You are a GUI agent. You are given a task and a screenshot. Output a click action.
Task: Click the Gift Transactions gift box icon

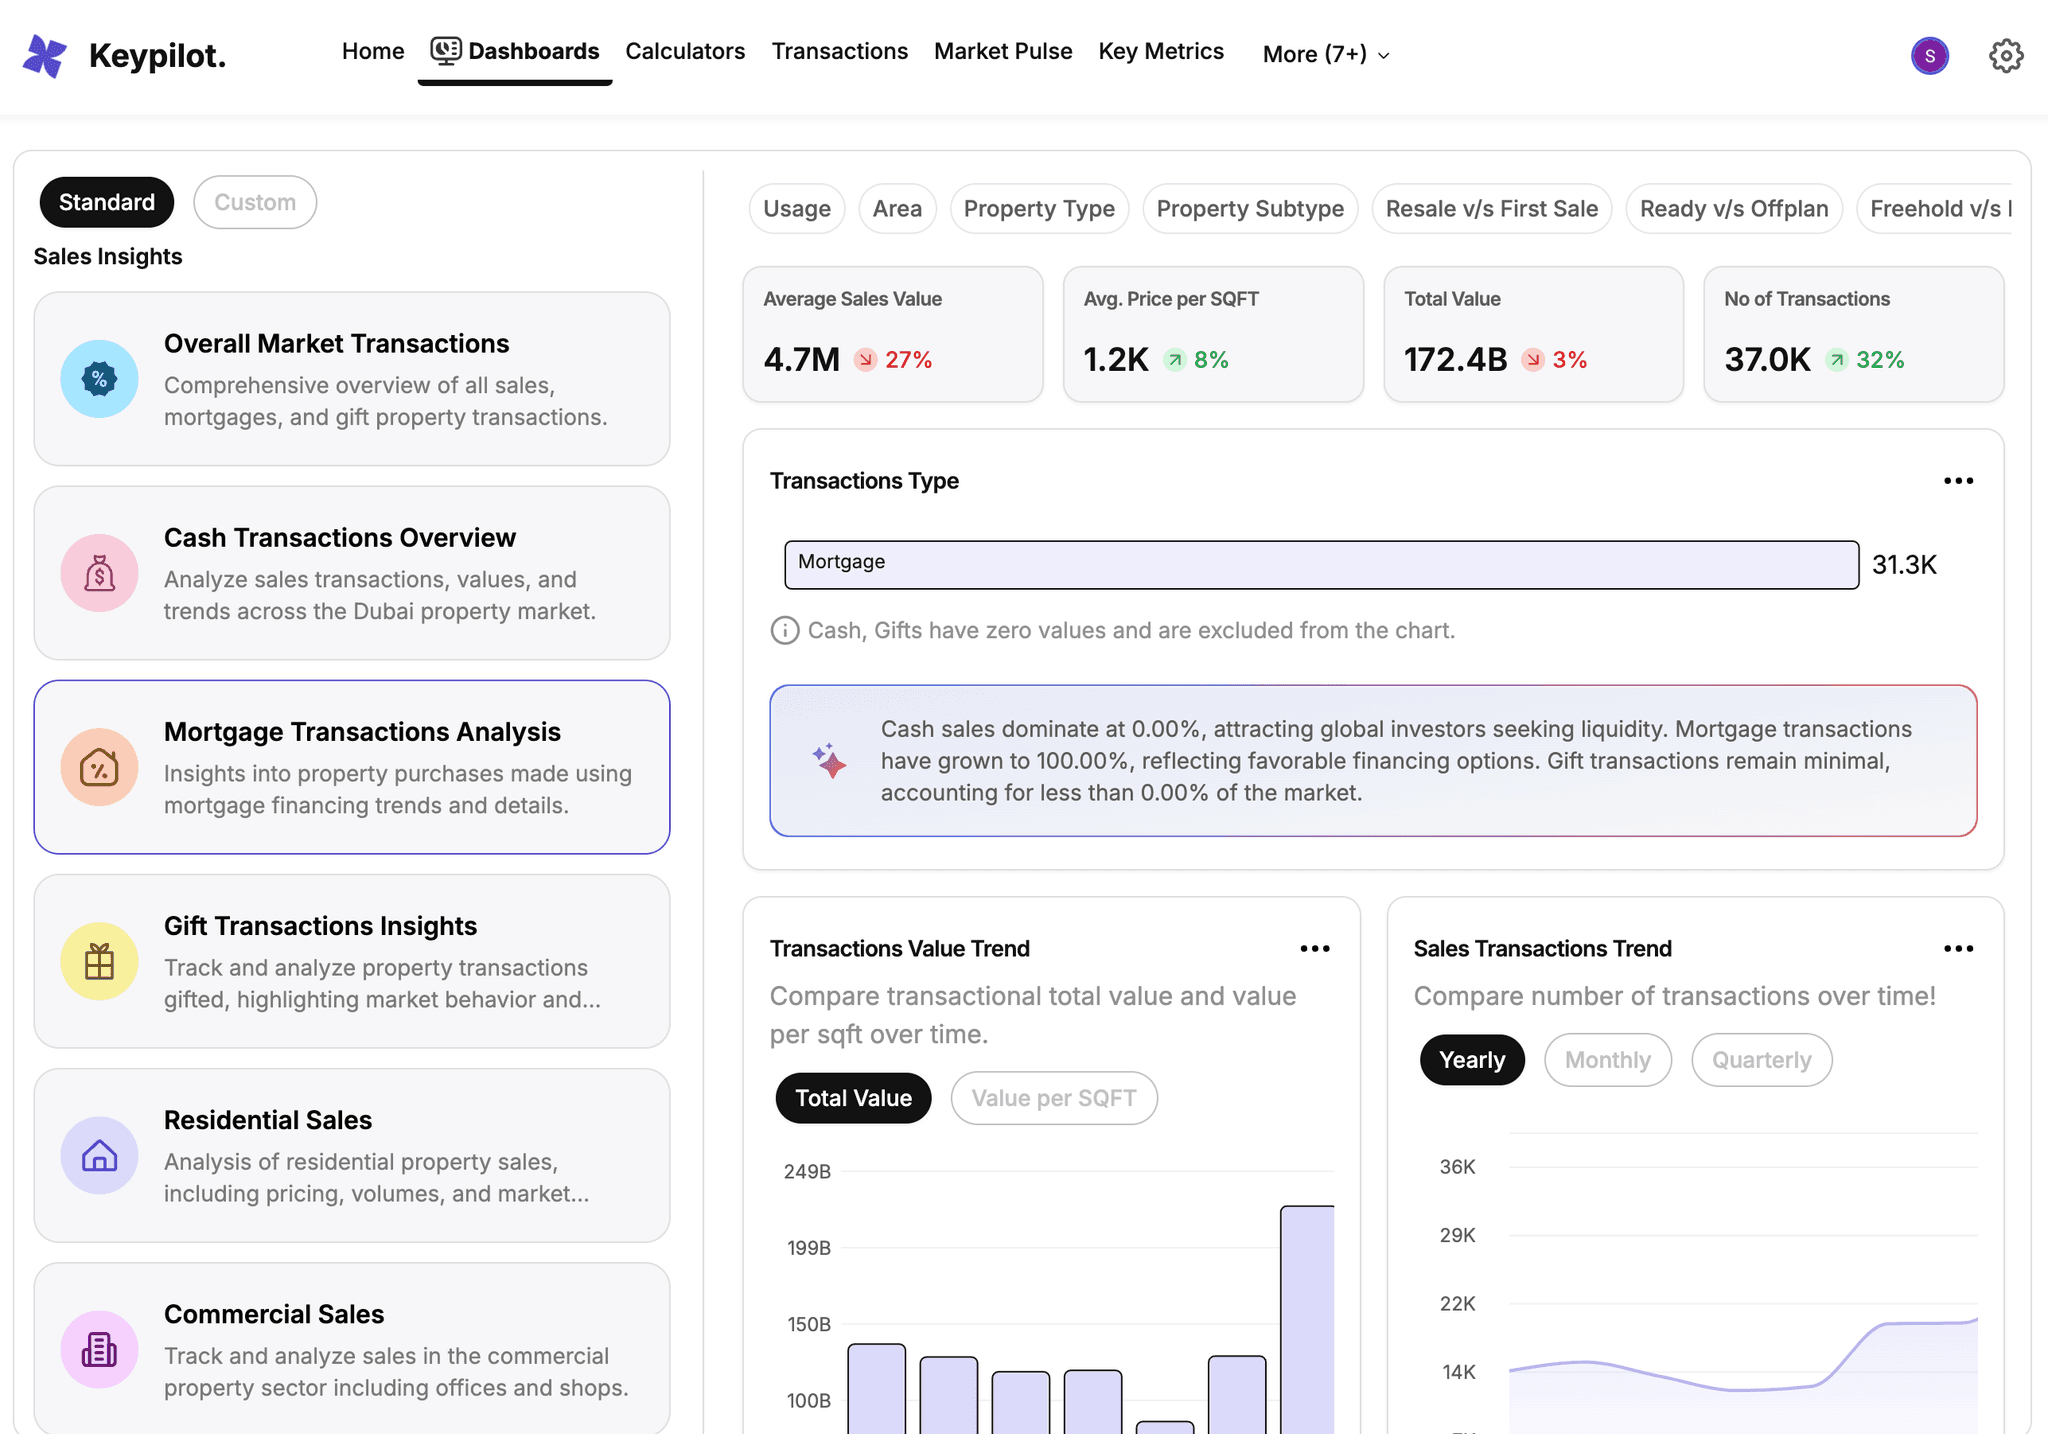(x=99, y=961)
